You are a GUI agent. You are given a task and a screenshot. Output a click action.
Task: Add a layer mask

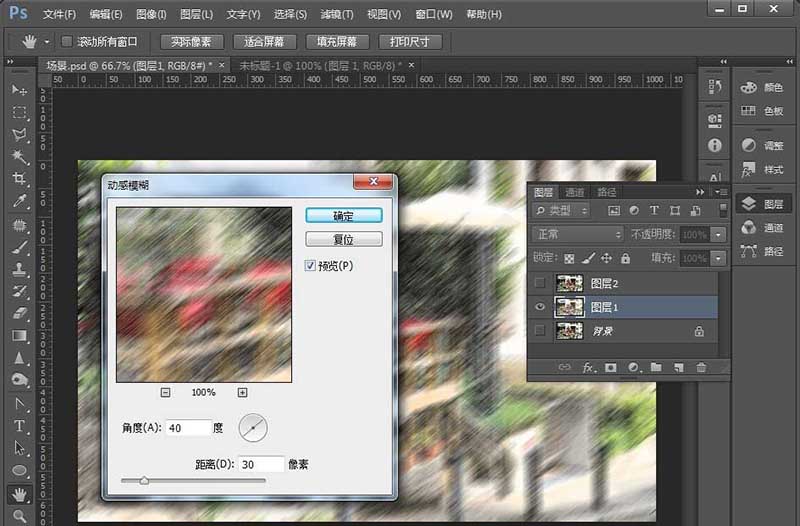611,367
